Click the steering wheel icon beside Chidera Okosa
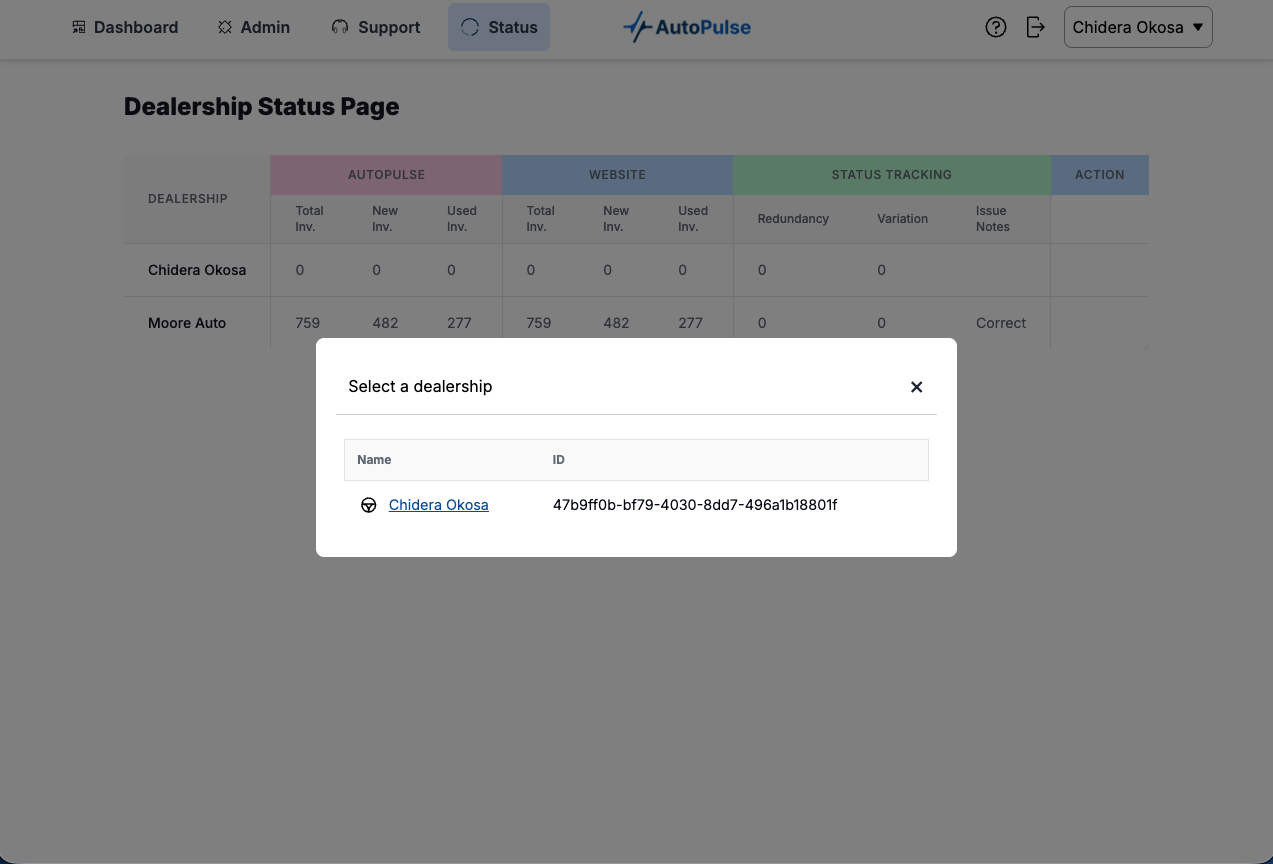Image resolution: width=1273 pixels, height=864 pixels. tap(369, 505)
